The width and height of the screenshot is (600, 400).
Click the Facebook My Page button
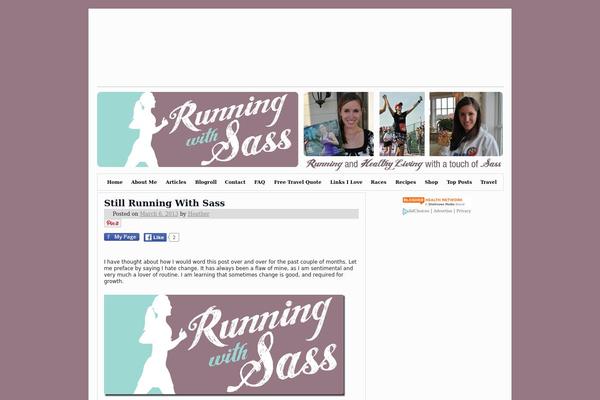(x=122, y=237)
